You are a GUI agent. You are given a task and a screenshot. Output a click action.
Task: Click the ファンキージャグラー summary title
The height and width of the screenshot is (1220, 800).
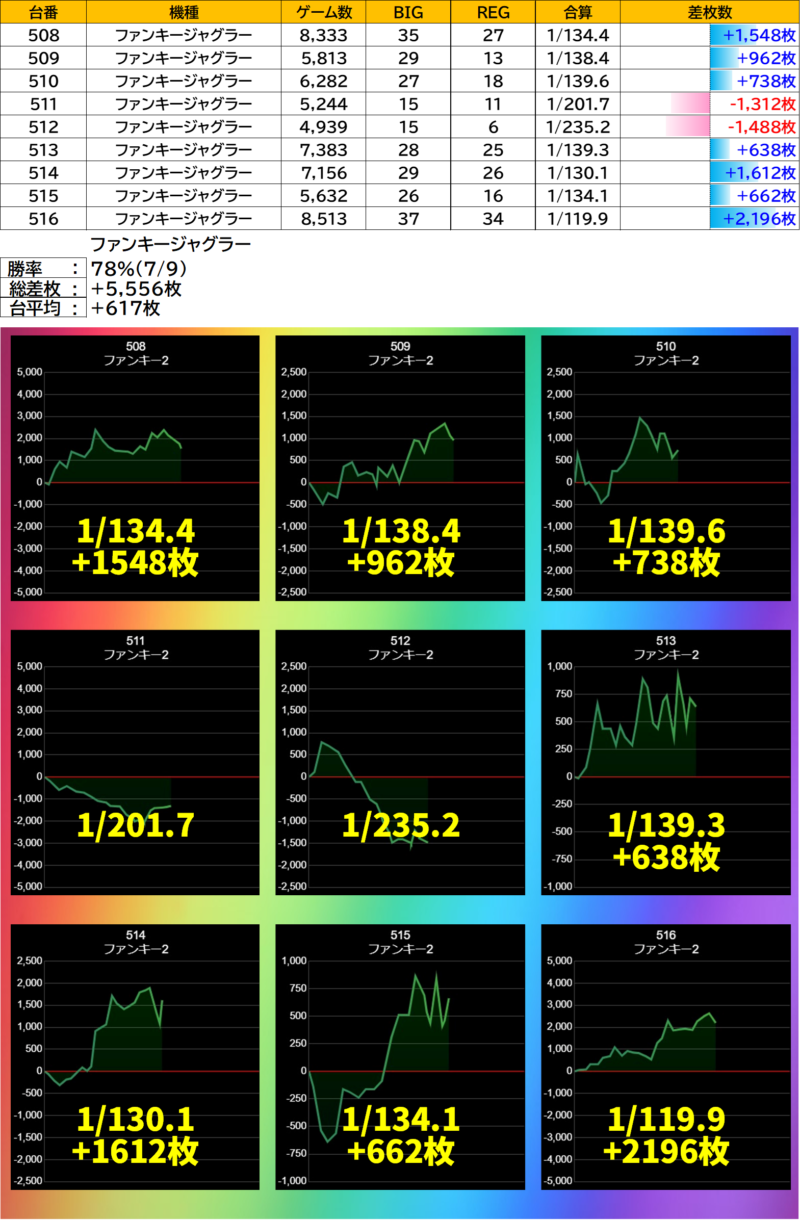[170, 244]
